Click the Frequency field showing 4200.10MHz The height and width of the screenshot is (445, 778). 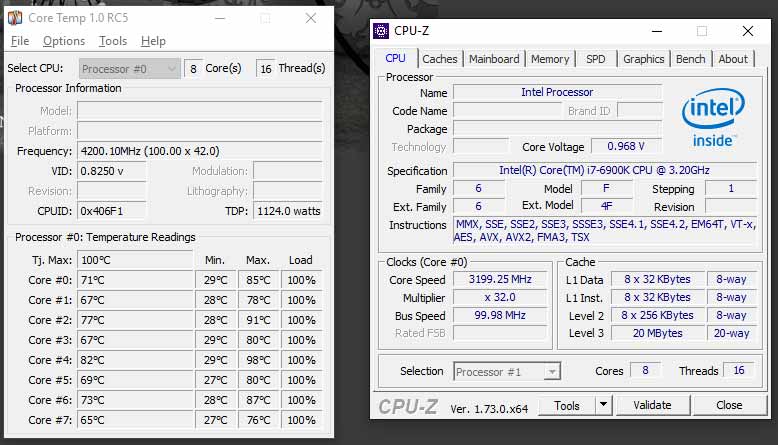(x=199, y=151)
